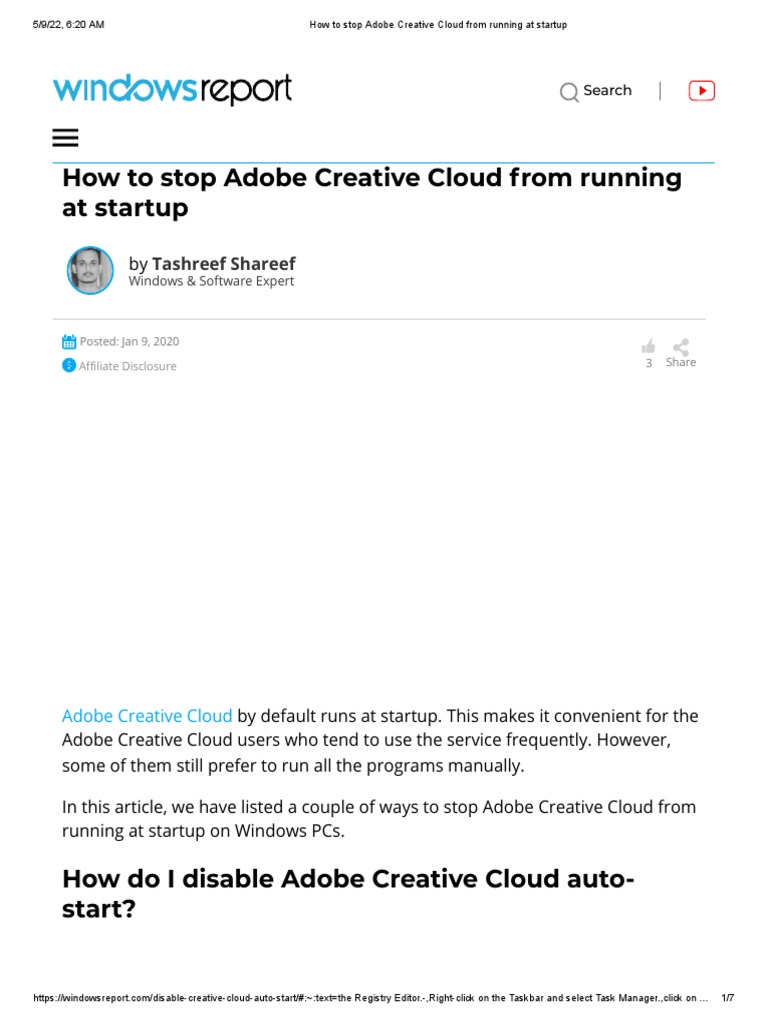The height and width of the screenshot is (1024, 768).
Task: Open the YouTube channel icon
Action: (702, 91)
